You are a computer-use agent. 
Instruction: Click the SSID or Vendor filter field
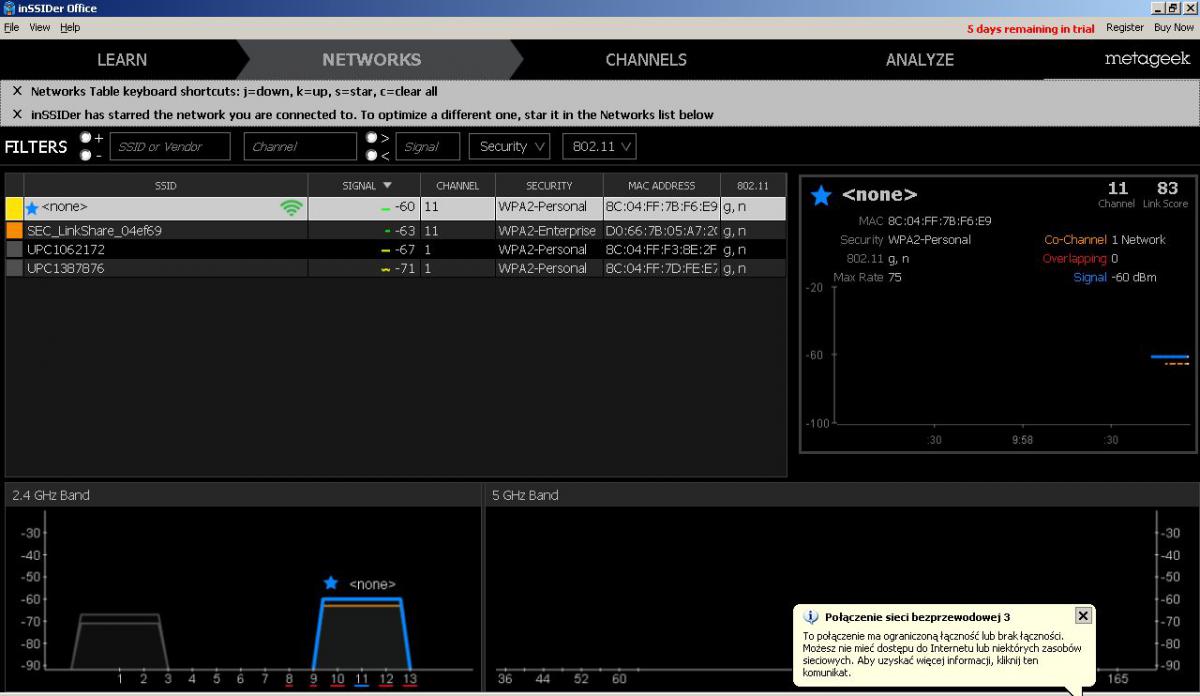170,146
